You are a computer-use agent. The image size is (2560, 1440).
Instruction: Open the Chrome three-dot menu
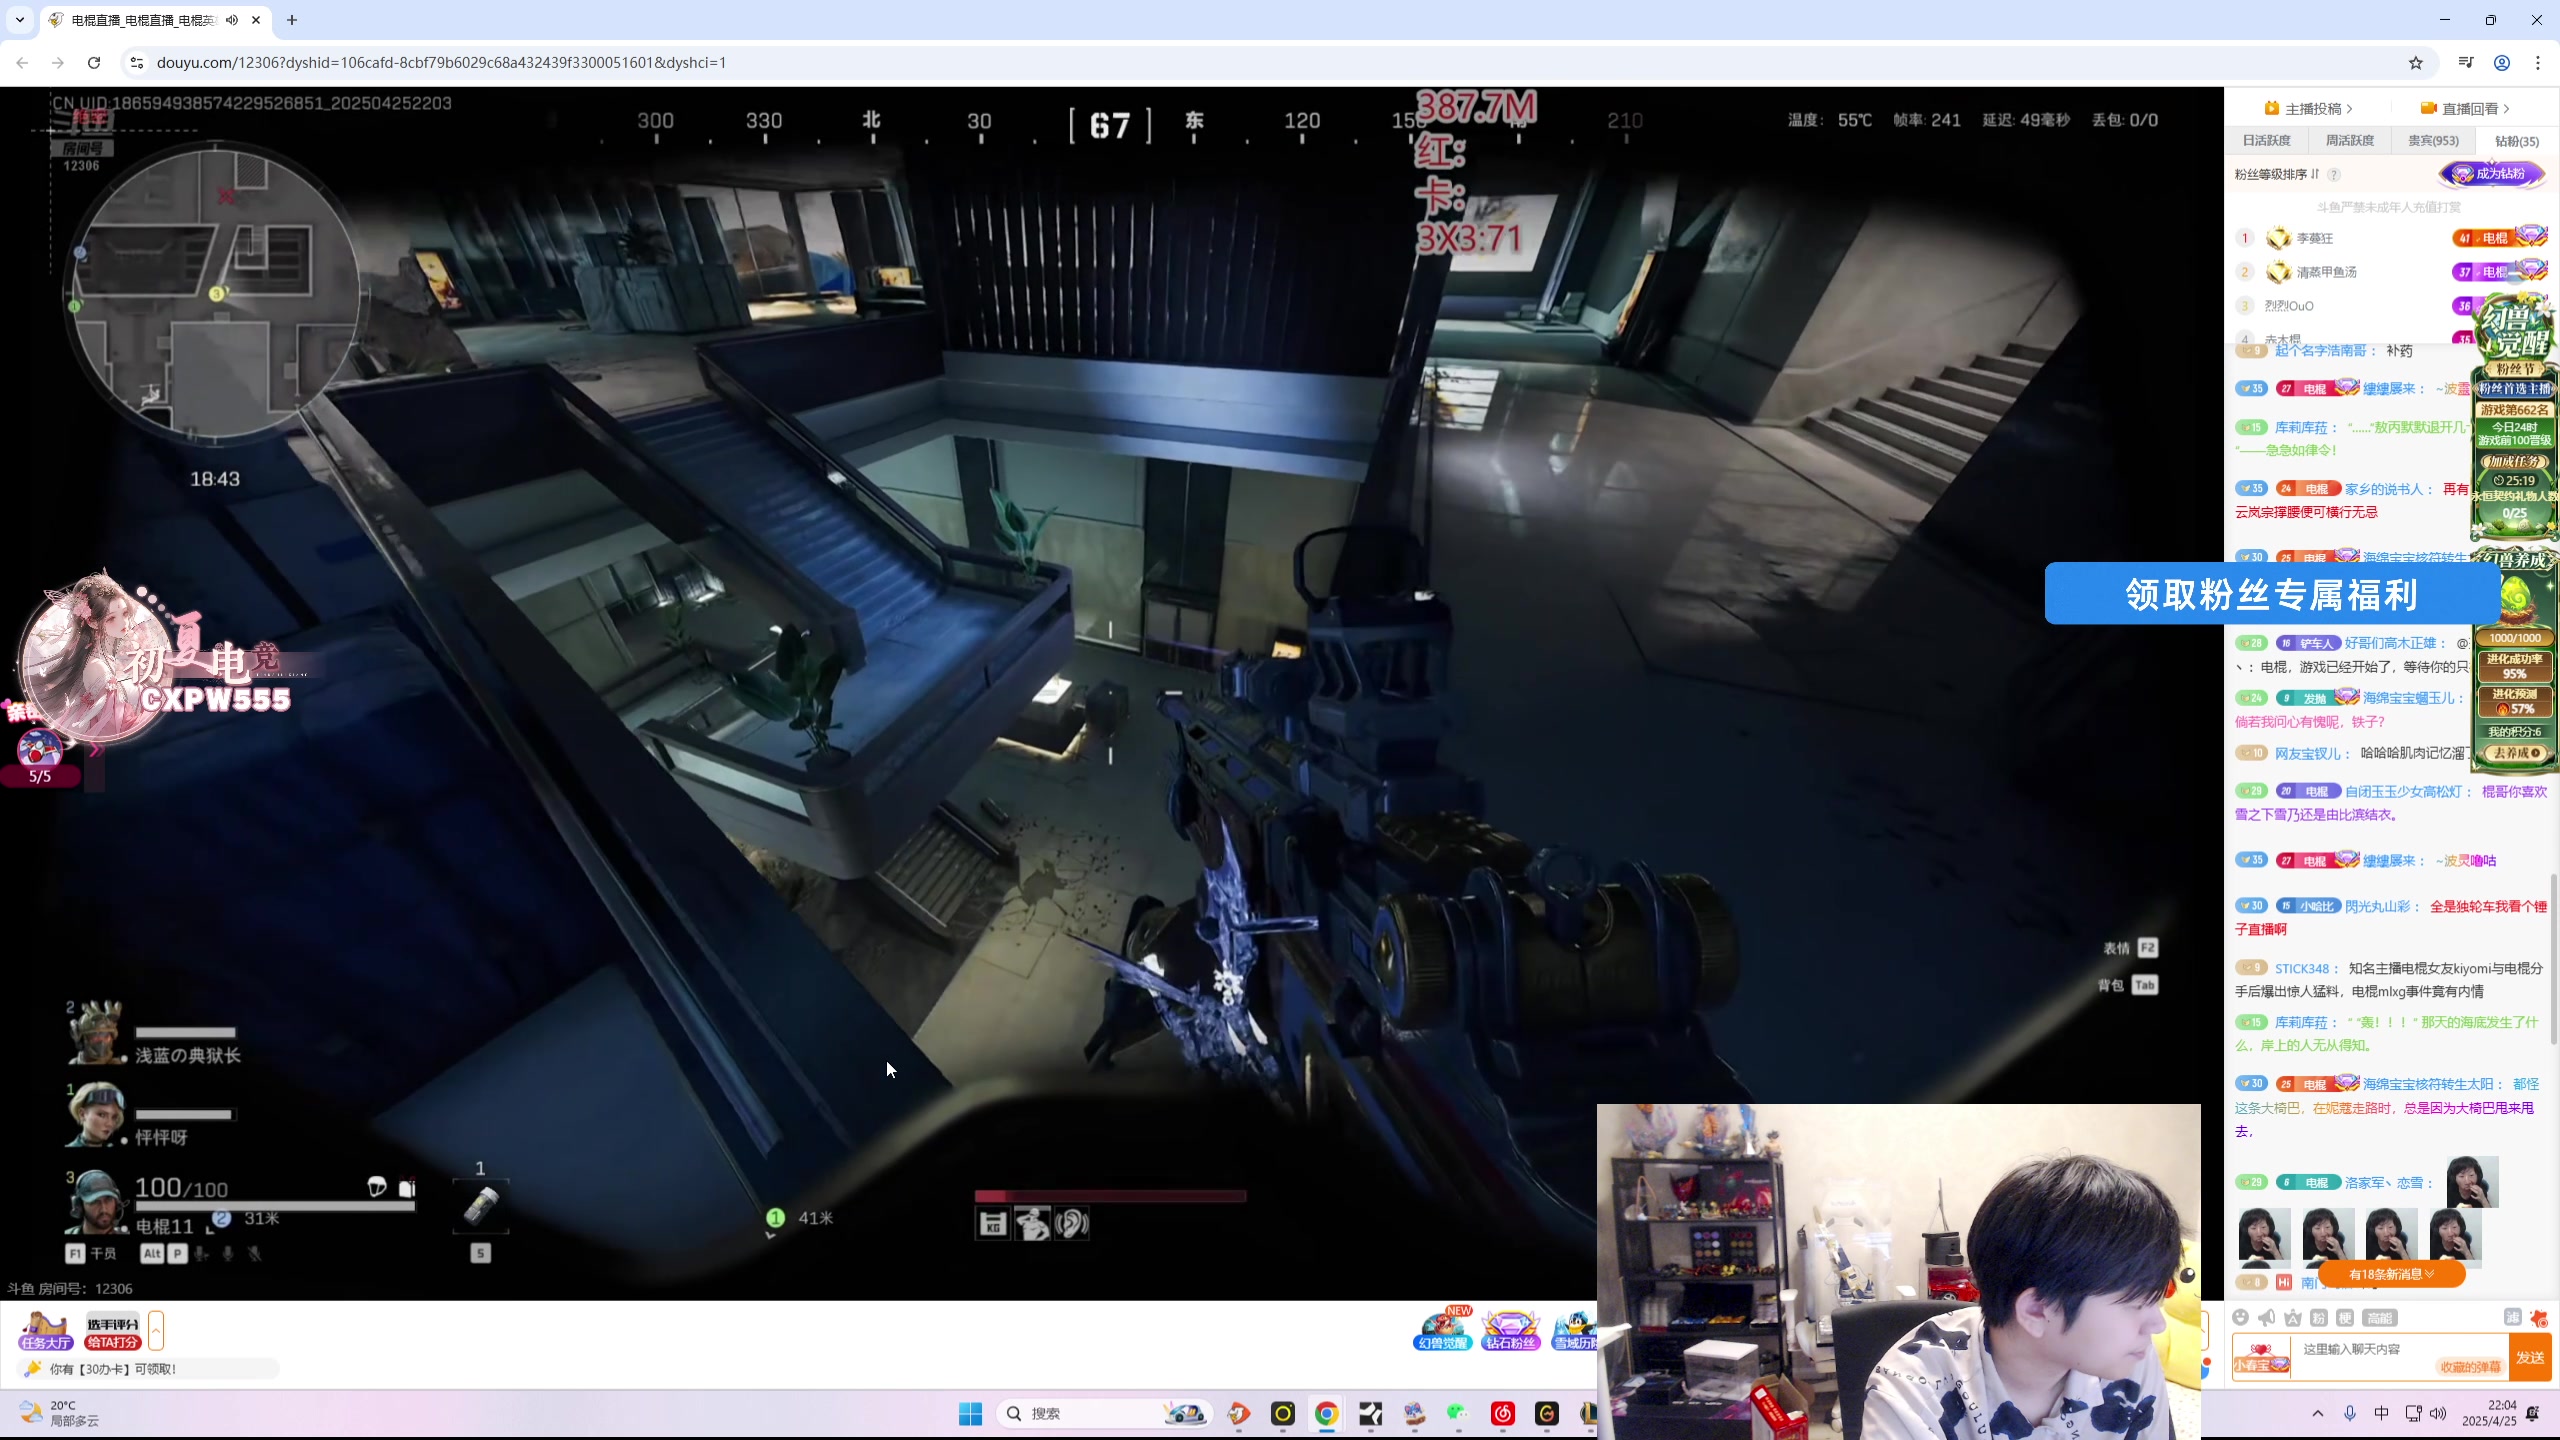pos(2538,62)
